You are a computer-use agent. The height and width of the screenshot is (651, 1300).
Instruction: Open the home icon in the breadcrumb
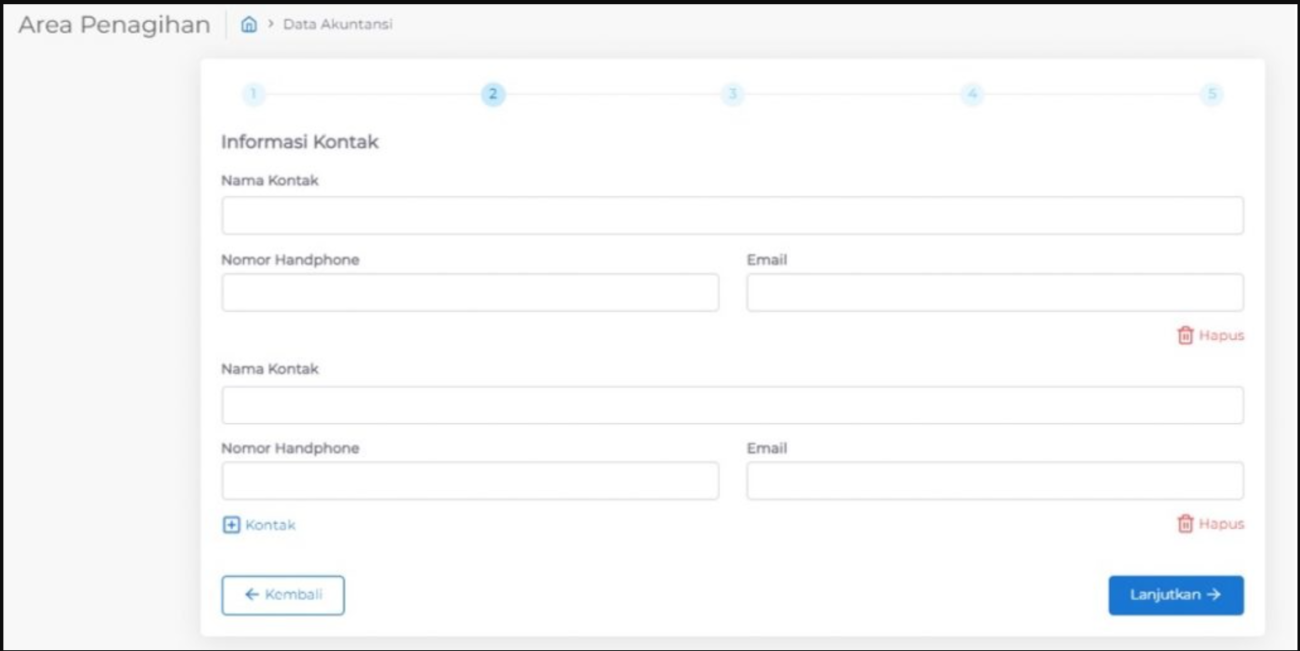[249, 25]
